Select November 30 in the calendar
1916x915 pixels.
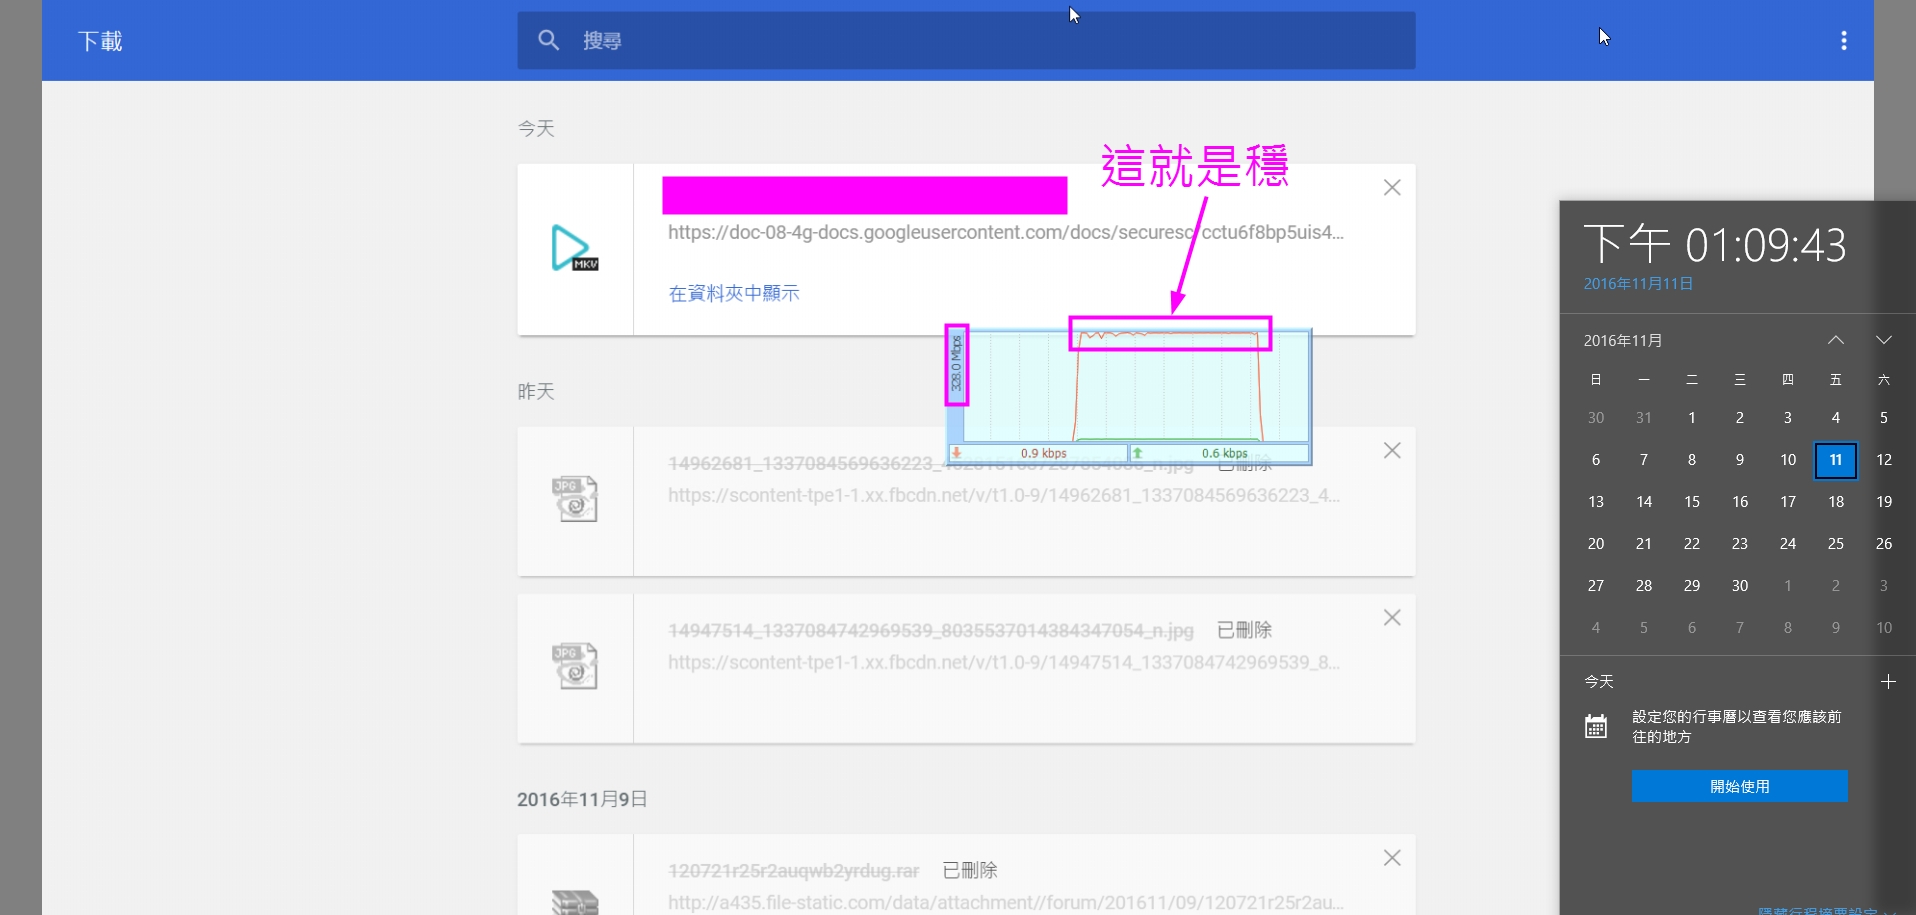click(1740, 586)
